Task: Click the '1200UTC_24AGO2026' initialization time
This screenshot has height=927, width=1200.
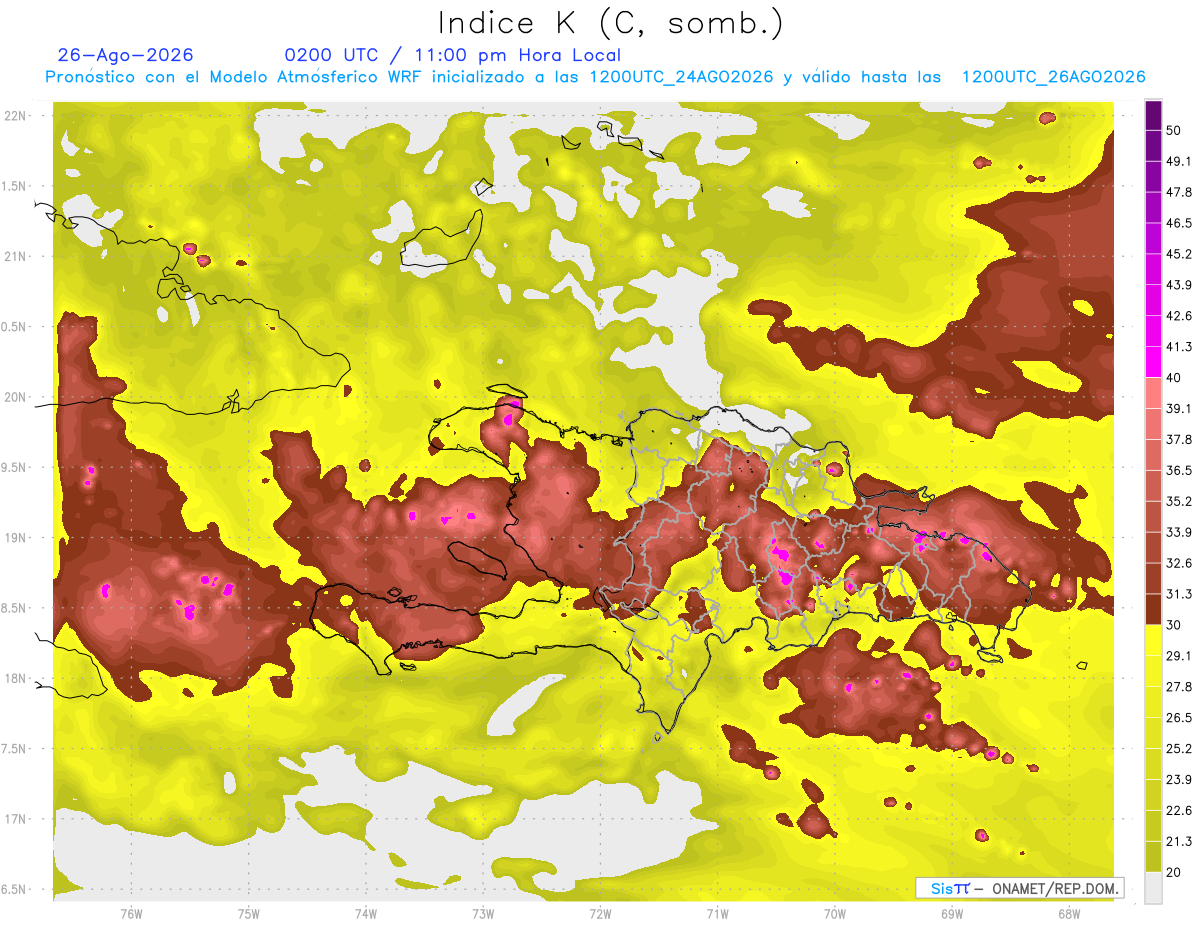Action: click(x=681, y=77)
